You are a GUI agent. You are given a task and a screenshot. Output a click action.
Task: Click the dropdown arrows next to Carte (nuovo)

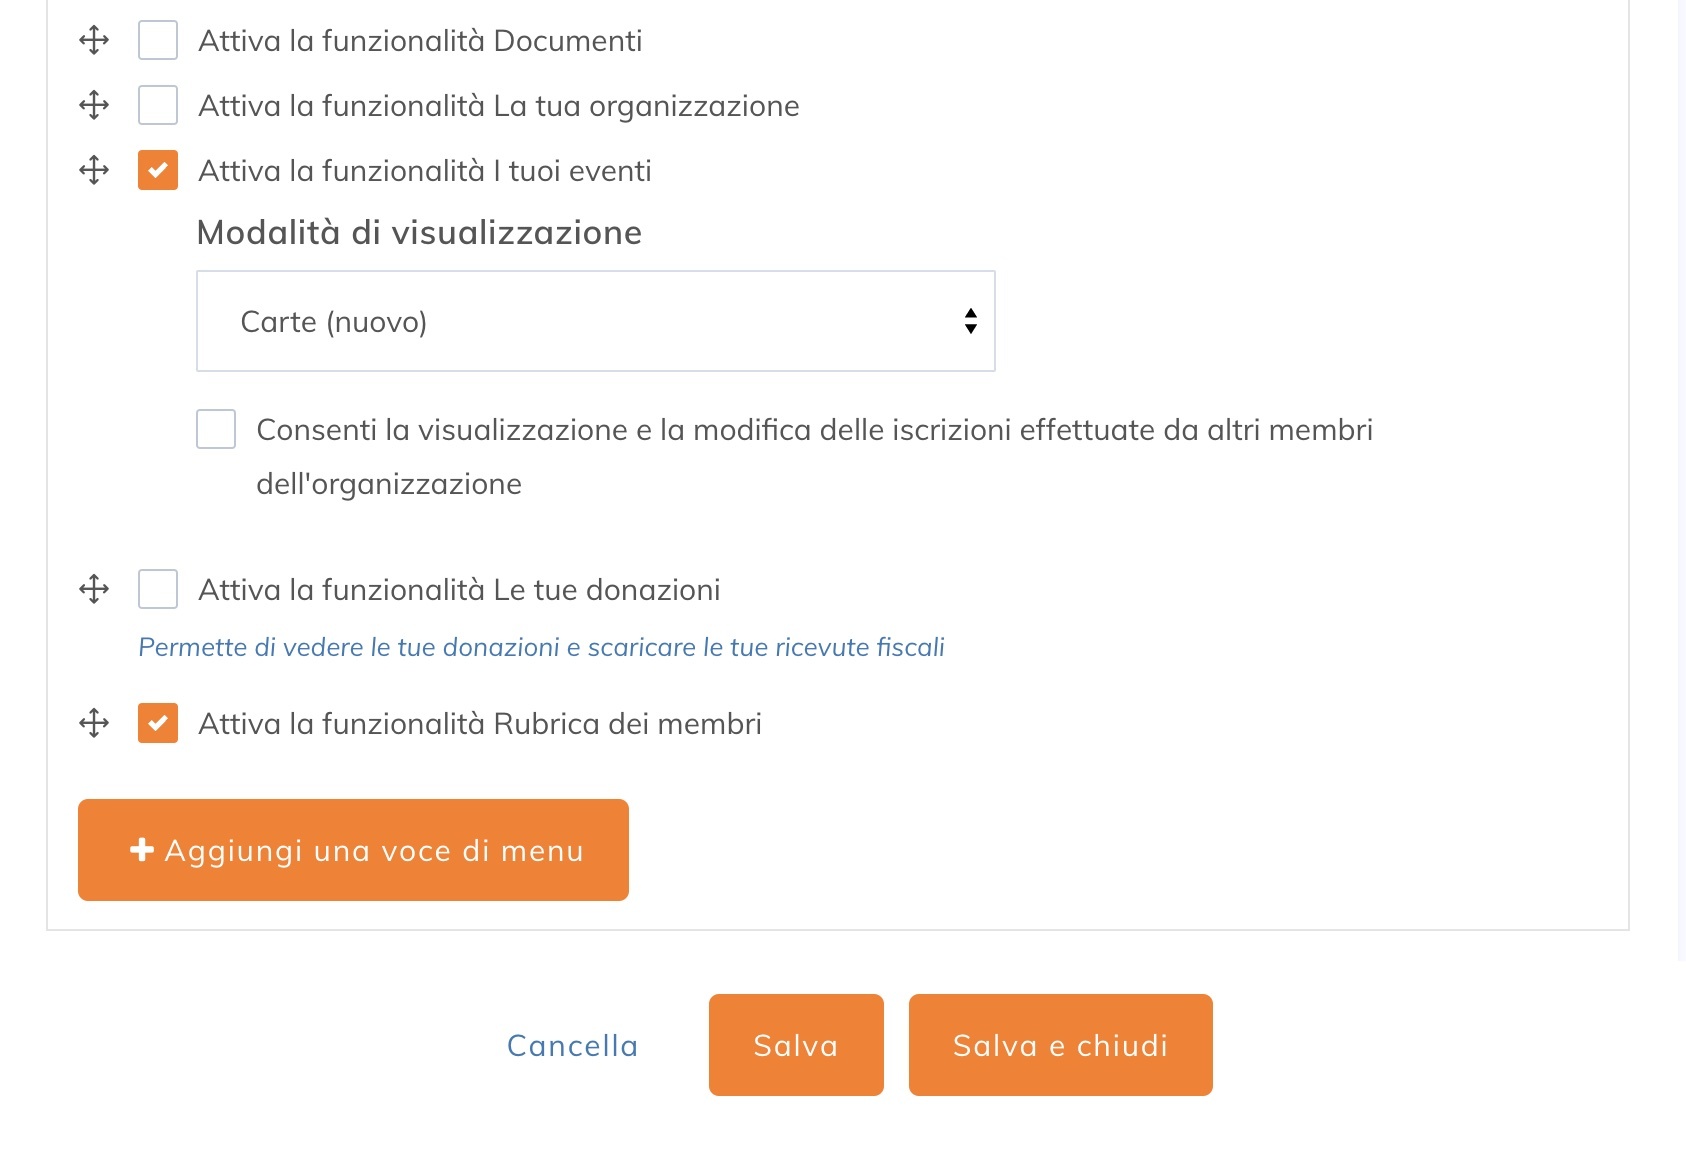[x=970, y=321]
